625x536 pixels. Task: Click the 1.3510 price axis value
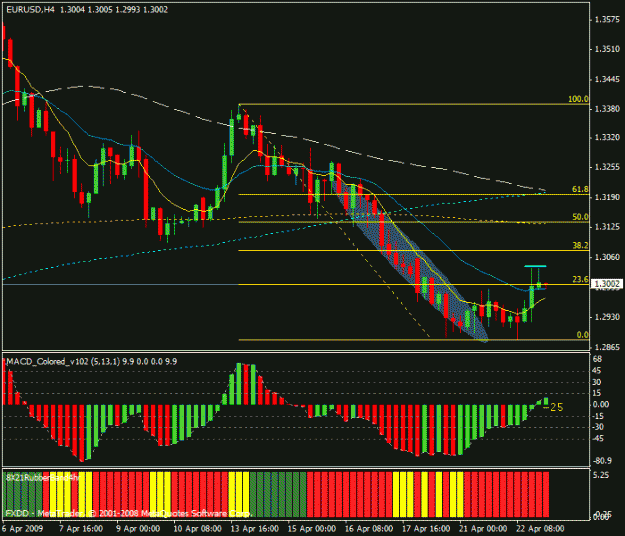(607, 49)
